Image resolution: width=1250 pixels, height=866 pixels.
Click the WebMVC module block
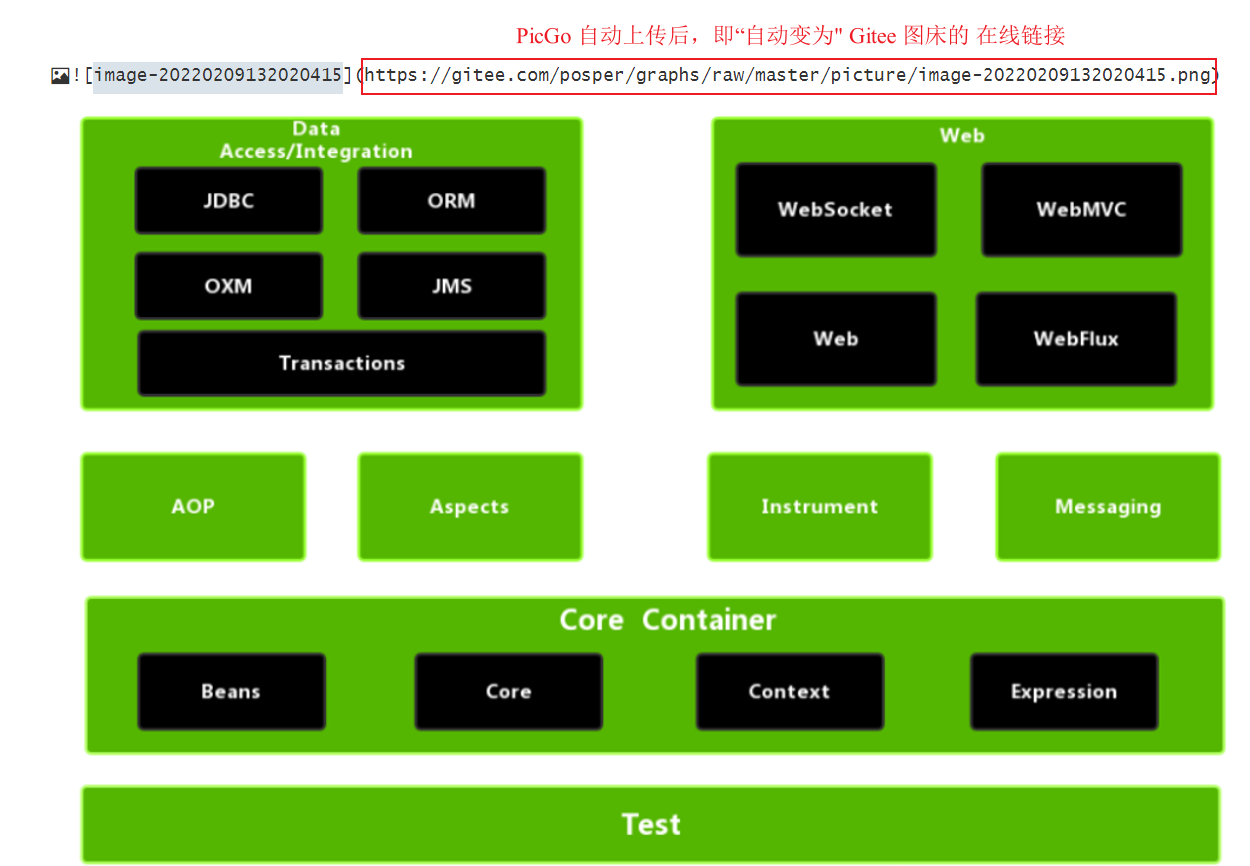click(x=1081, y=209)
